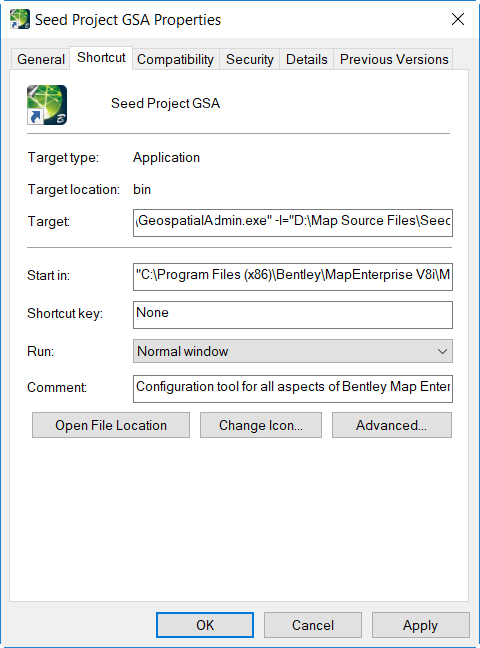Click the Comment text field
Screen dimensions: 480x648
293,388
